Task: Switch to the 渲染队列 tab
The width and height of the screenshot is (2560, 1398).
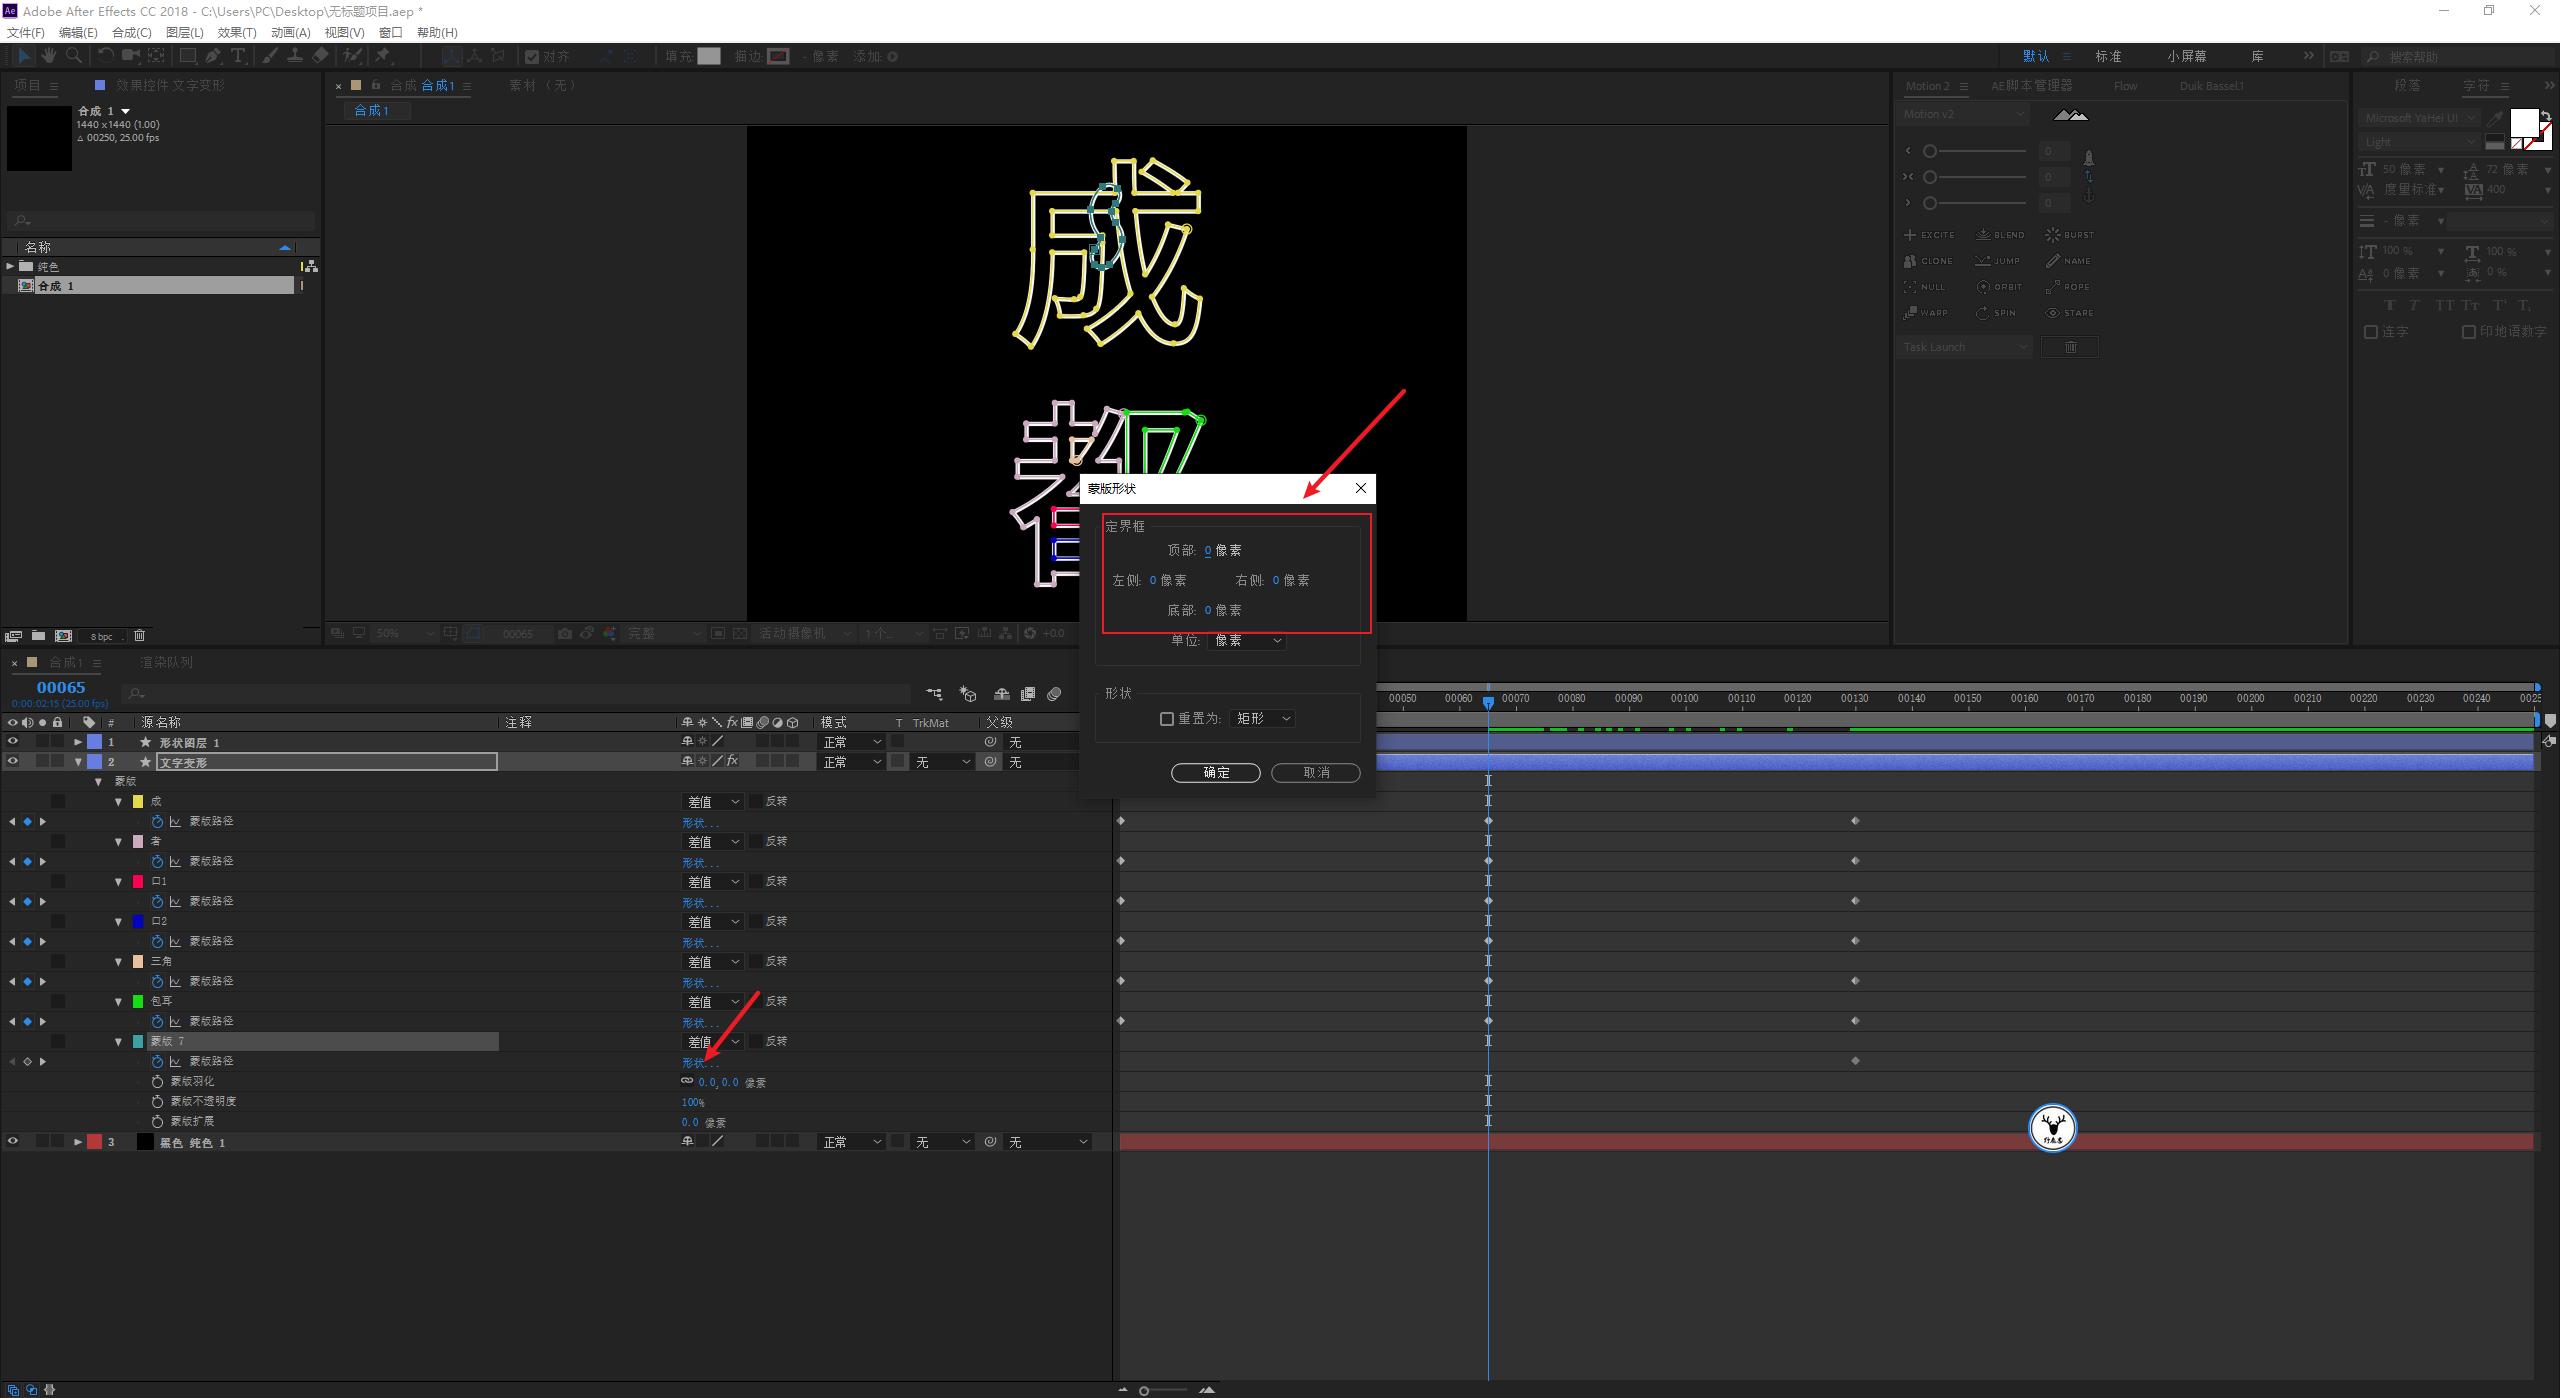Action: point(166,662)
